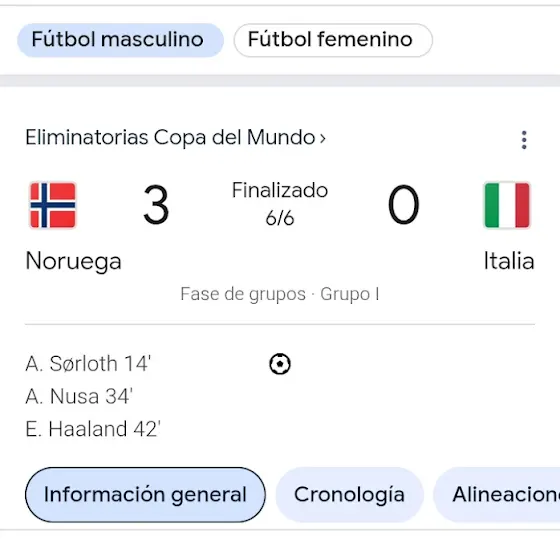
Task: Select the A. Sørloth 14' goal entry
Action: 88,364
